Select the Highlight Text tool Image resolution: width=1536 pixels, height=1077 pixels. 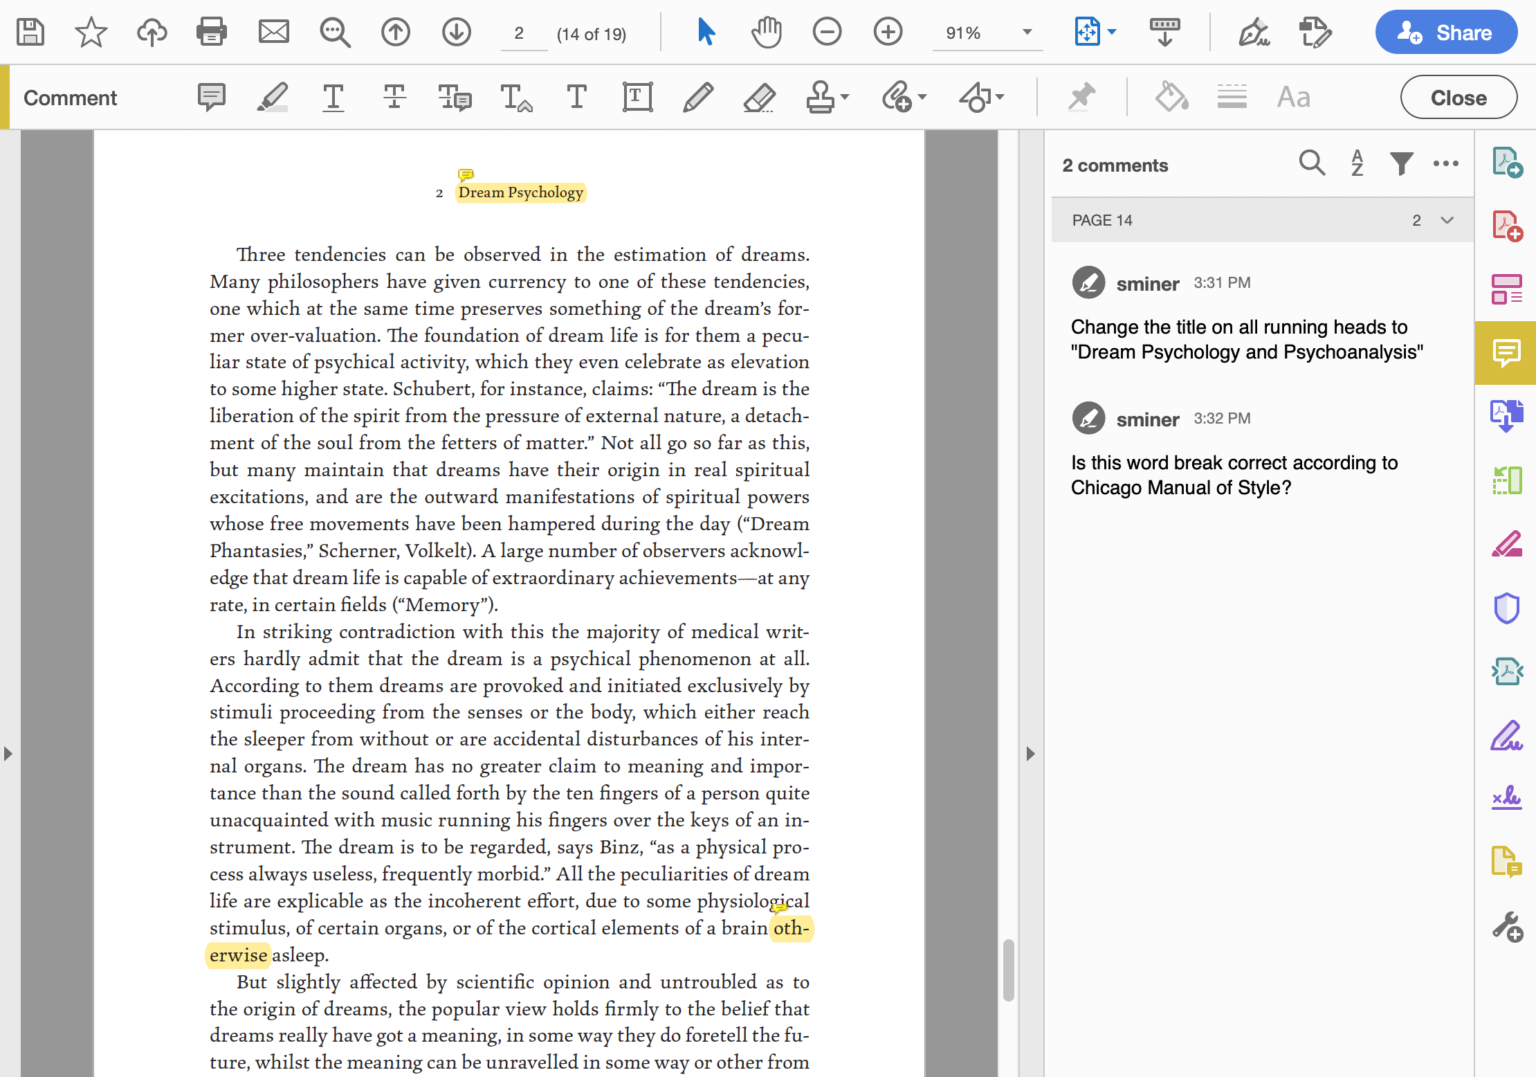pos(272,97)
